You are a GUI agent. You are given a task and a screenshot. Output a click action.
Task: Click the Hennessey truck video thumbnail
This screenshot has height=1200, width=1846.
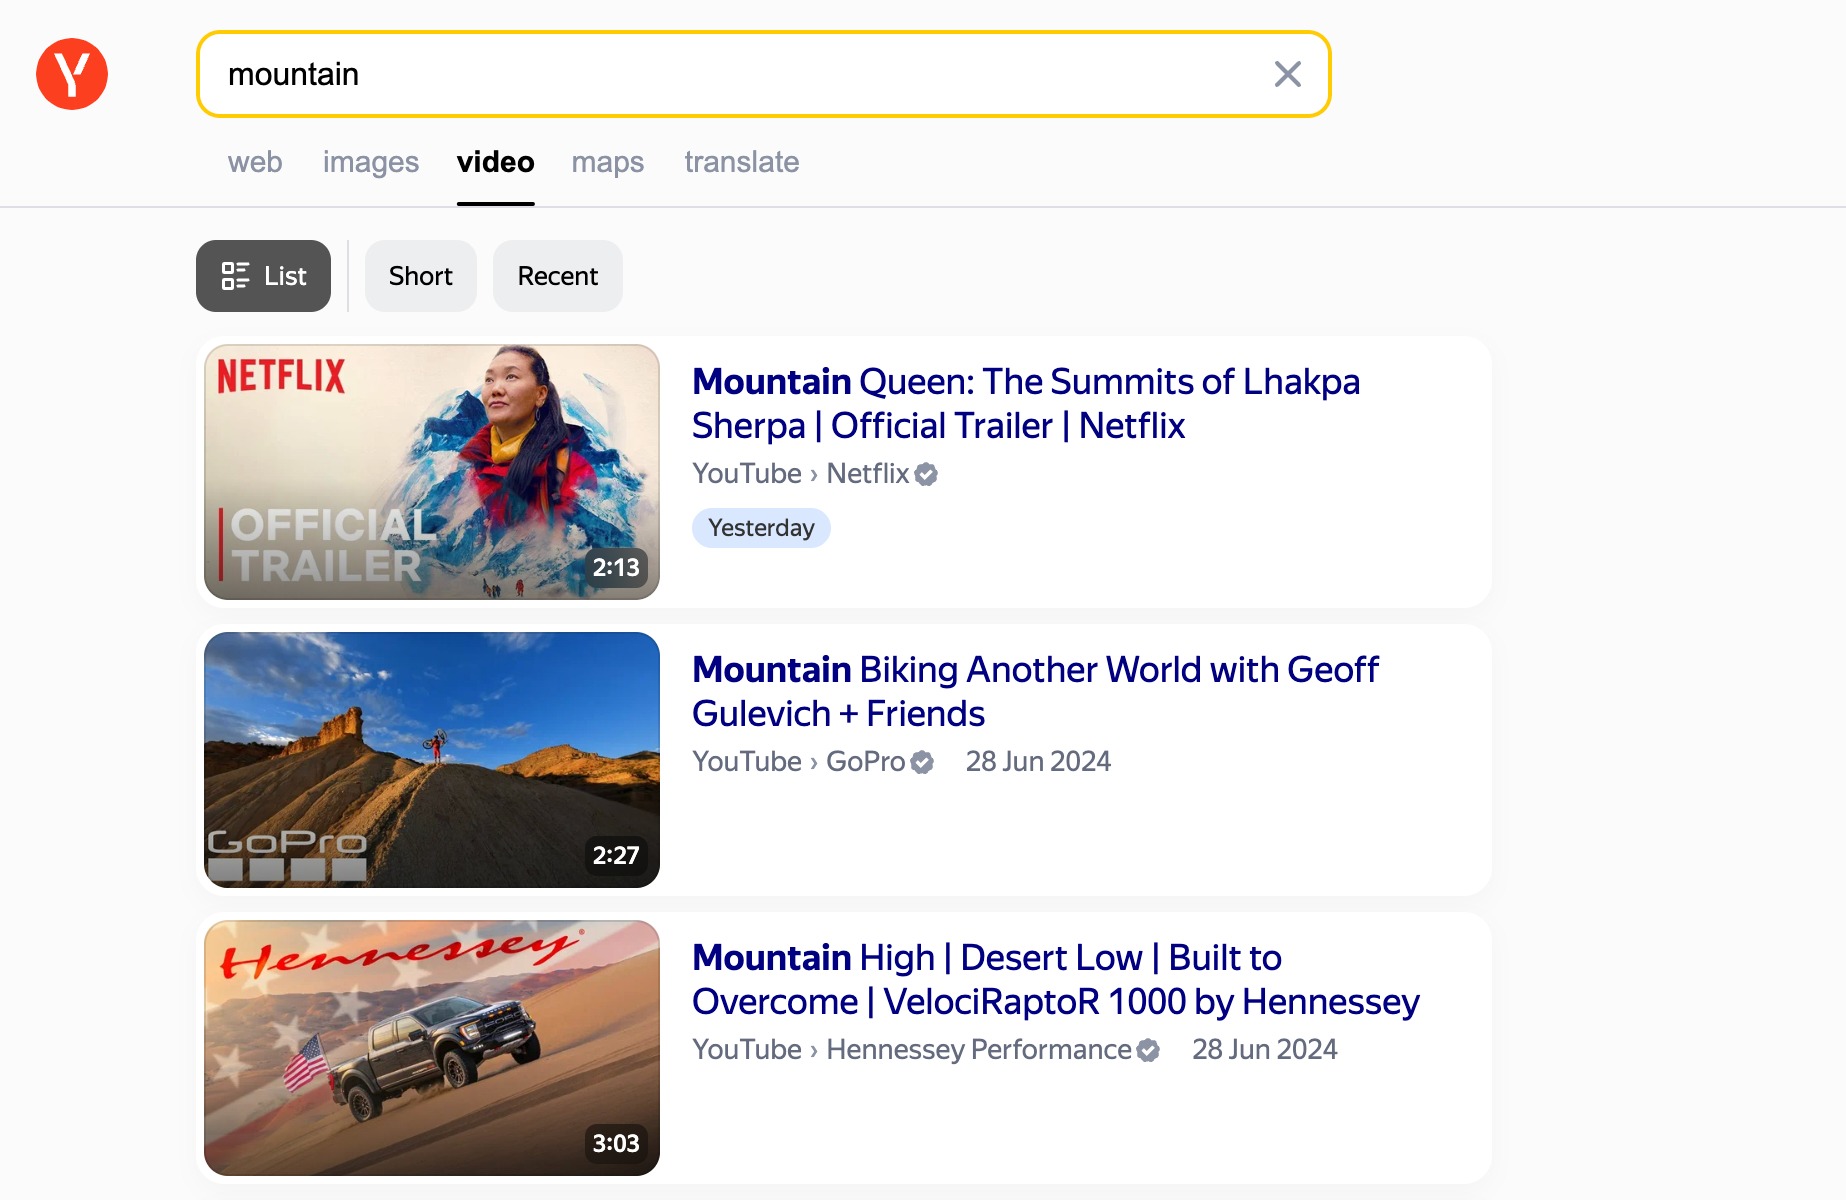pyautogui.click(x=432, y=1048)
